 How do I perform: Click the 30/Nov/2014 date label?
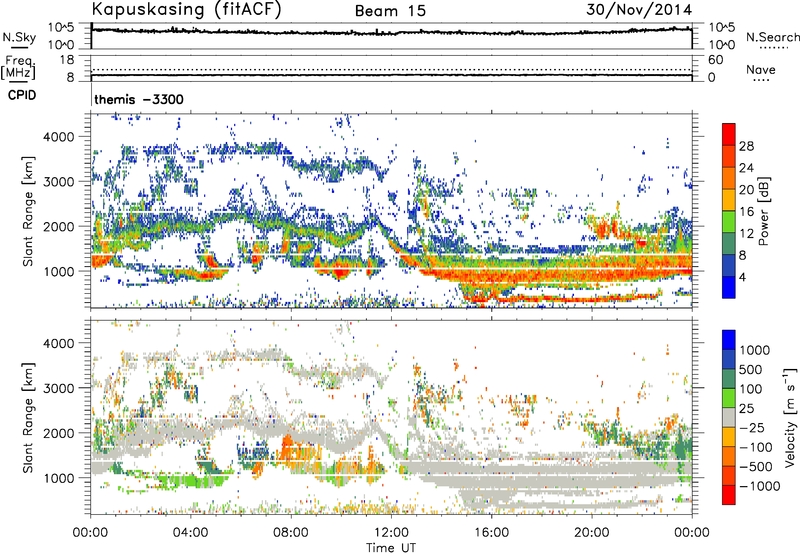pos(639,10)
